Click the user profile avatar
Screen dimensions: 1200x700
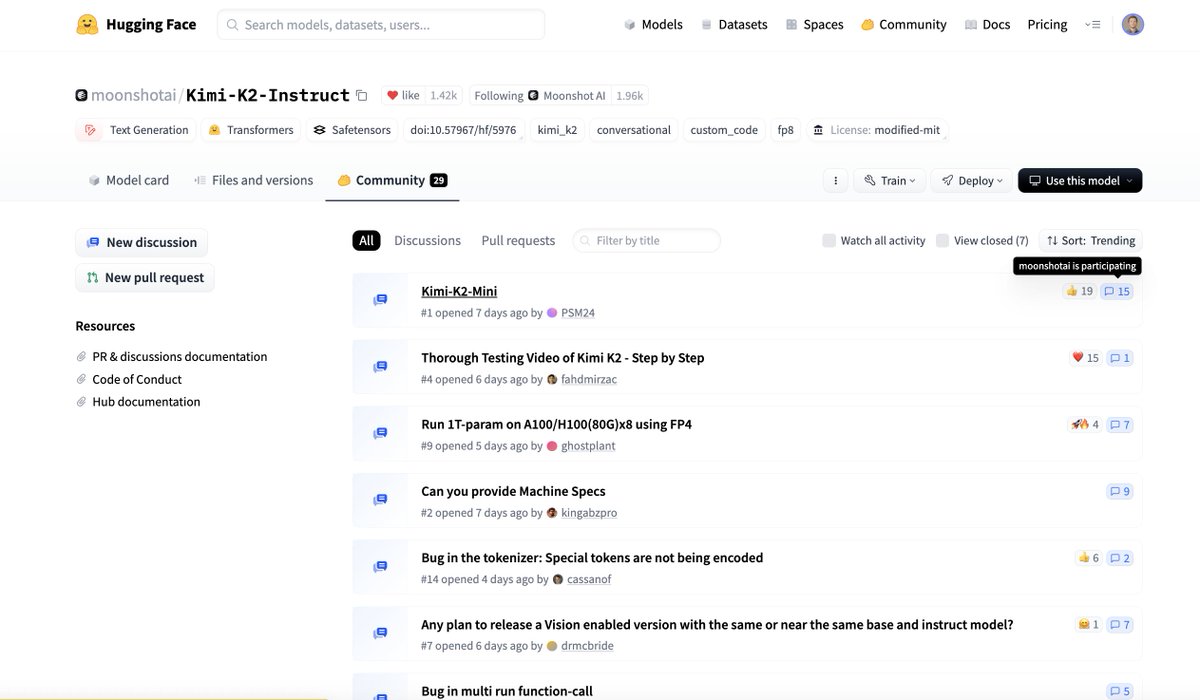click(1132, 24)
